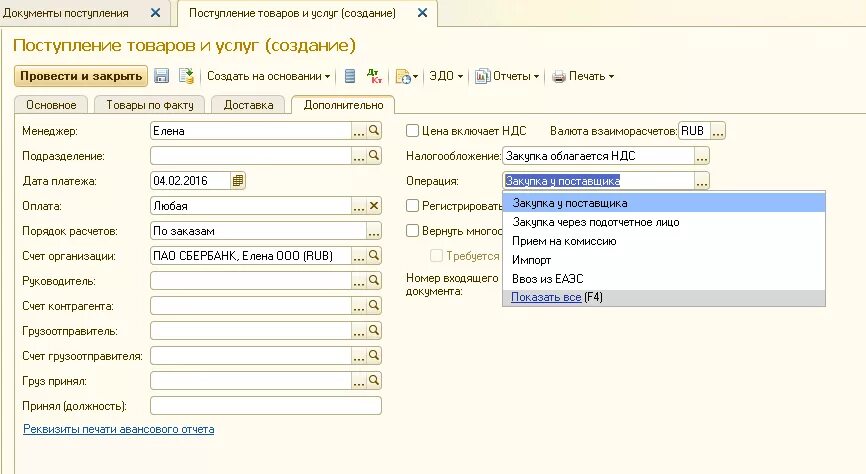The image size is (866, 474).
Task: Click ellipsis button for Счет организации
Action: [x=359, y=256]
